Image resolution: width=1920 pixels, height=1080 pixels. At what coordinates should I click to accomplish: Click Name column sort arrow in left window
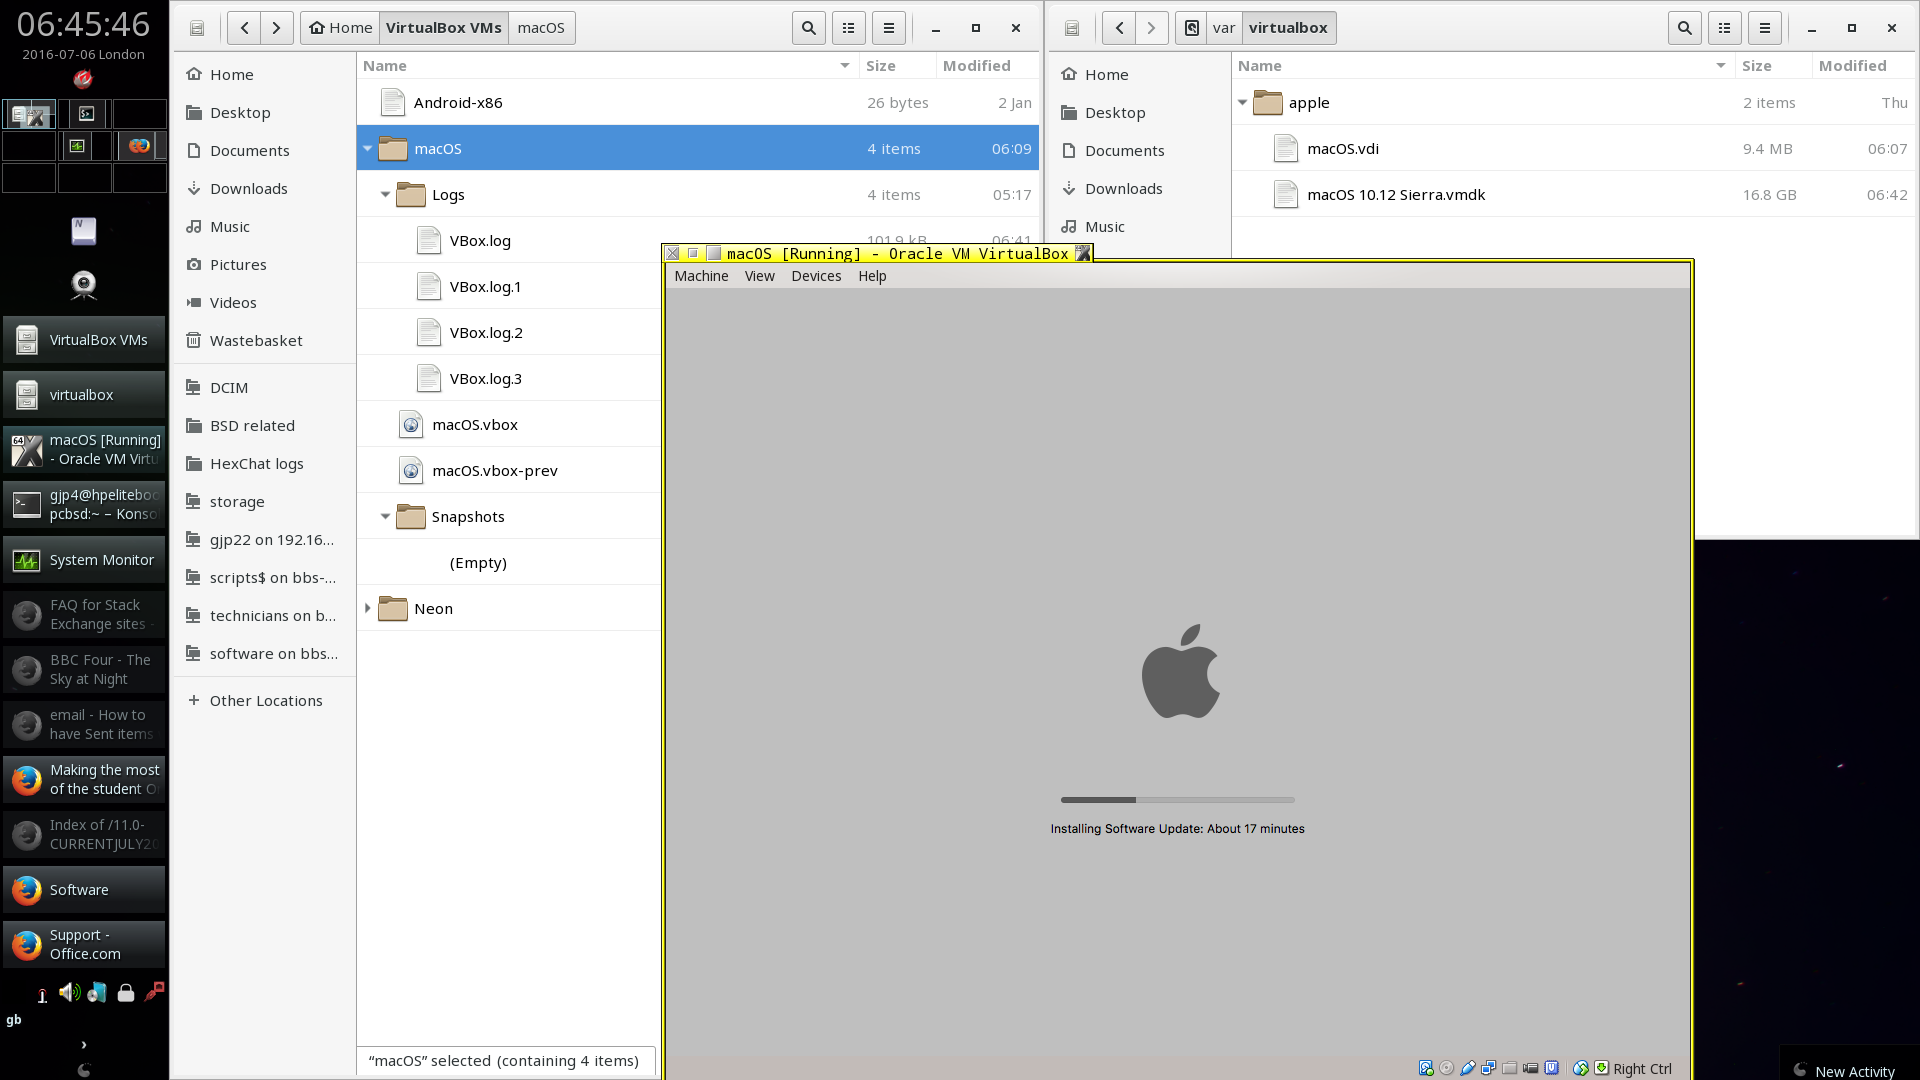(x=845, y=66)
